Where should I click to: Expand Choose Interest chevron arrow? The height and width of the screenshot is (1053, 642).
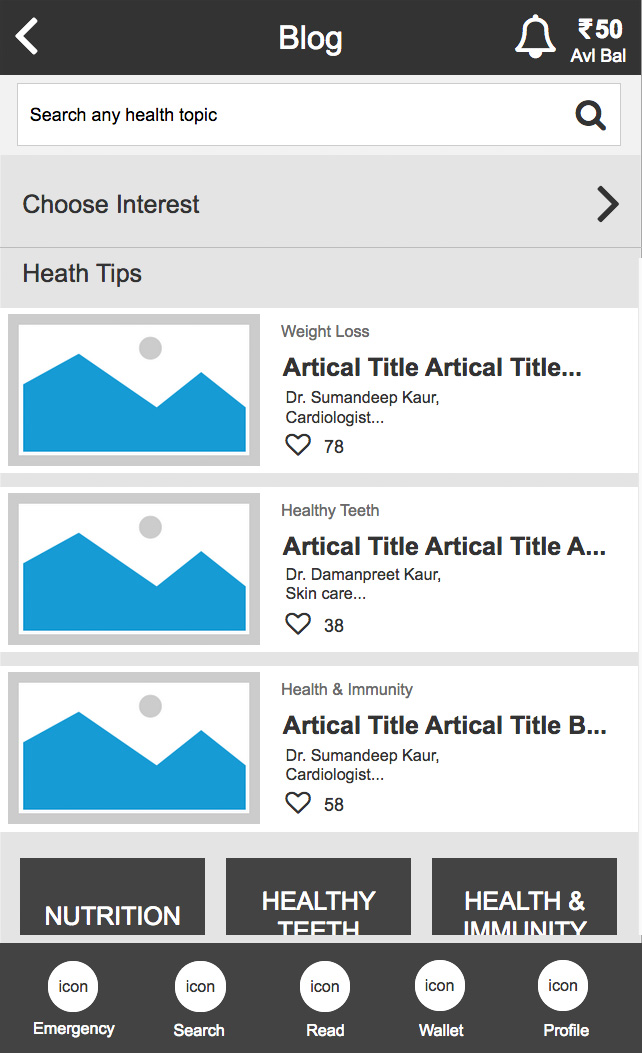point(608,204)
